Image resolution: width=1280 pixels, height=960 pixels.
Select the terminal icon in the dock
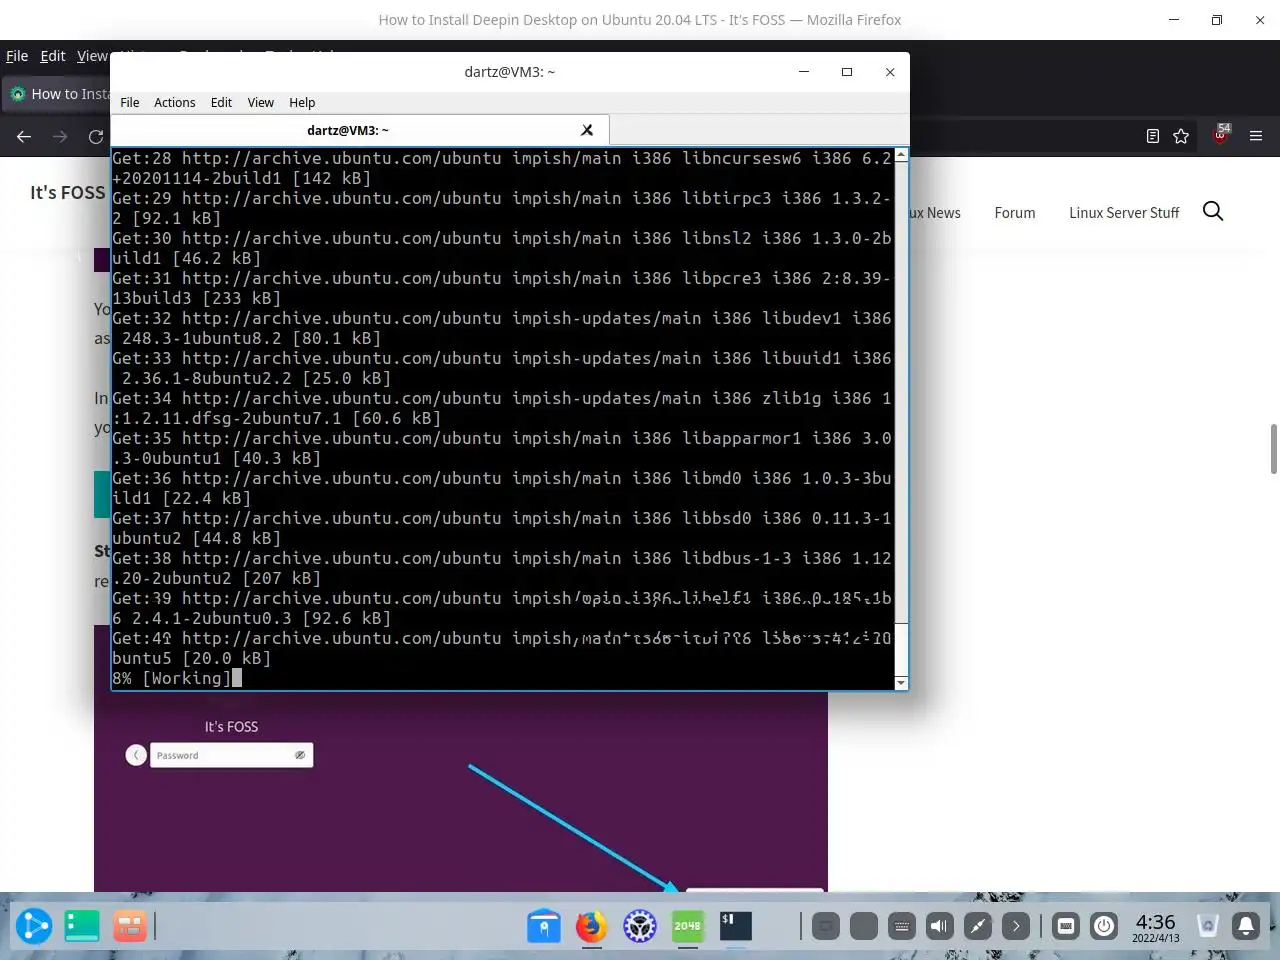point(735,926)
